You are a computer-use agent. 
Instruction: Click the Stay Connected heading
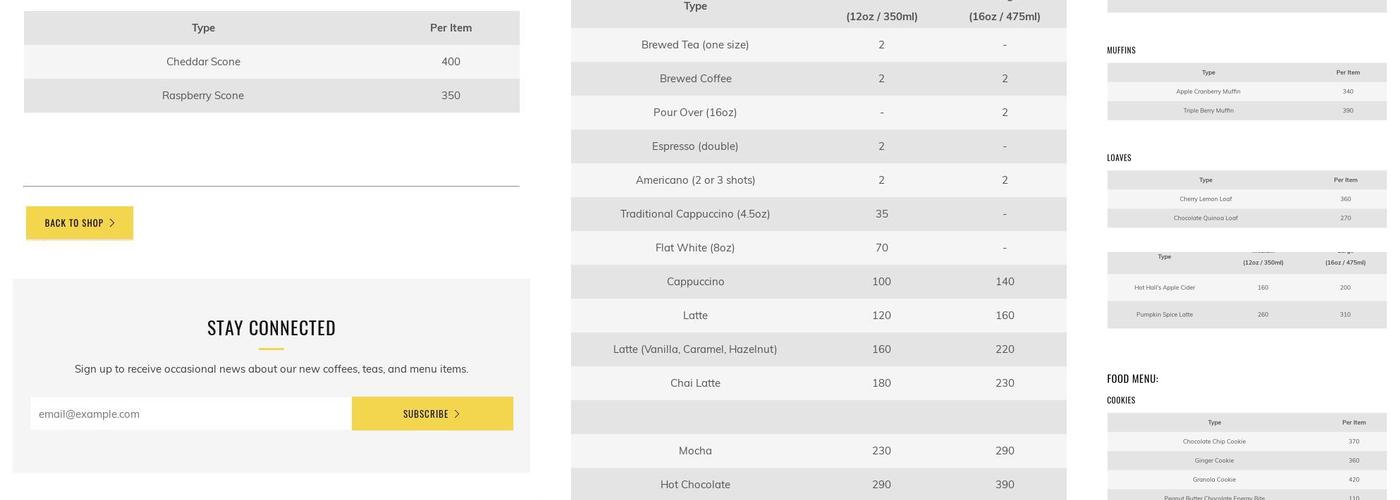271,328
